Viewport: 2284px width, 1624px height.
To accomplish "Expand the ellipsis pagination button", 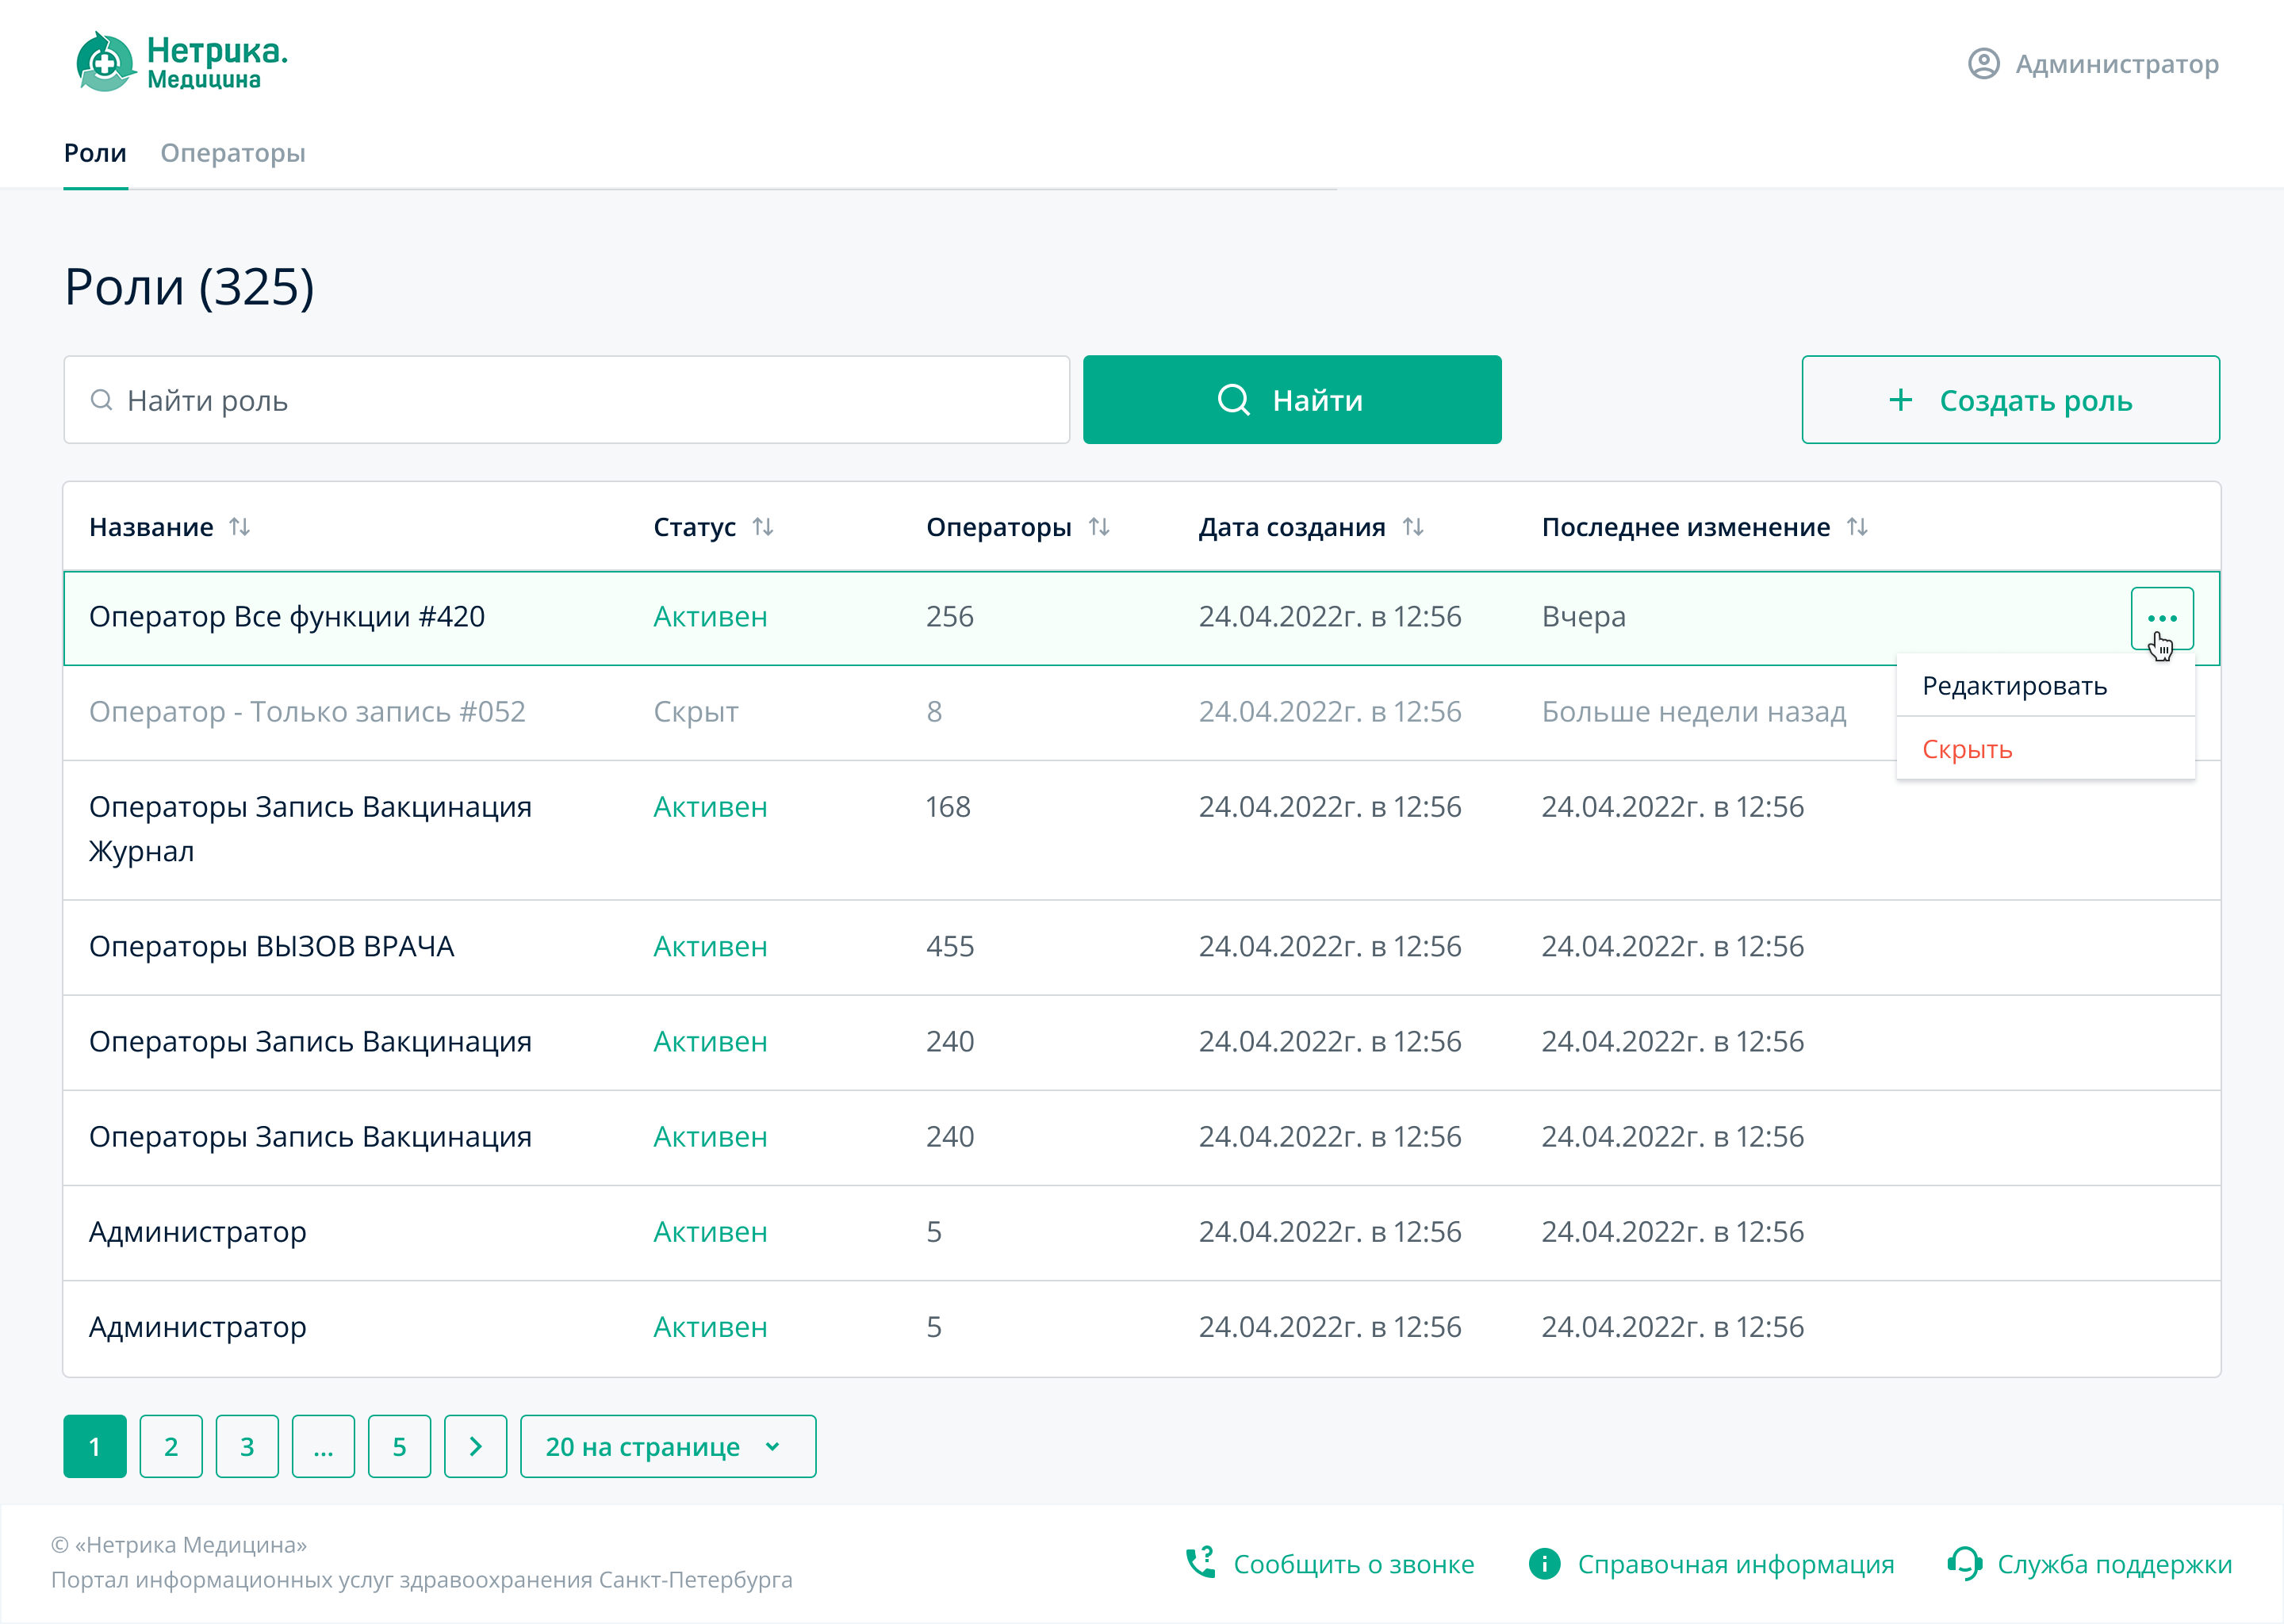I will coord(323,1446).
